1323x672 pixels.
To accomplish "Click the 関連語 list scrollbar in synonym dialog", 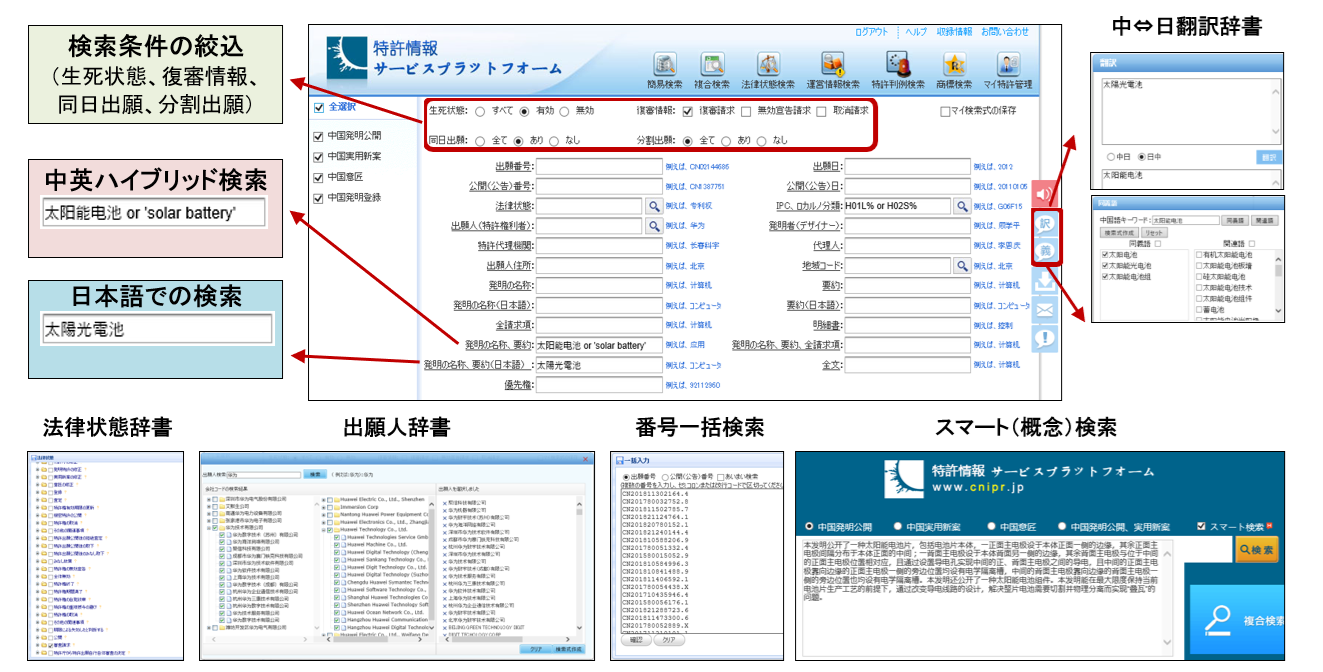I will 1278,285.
